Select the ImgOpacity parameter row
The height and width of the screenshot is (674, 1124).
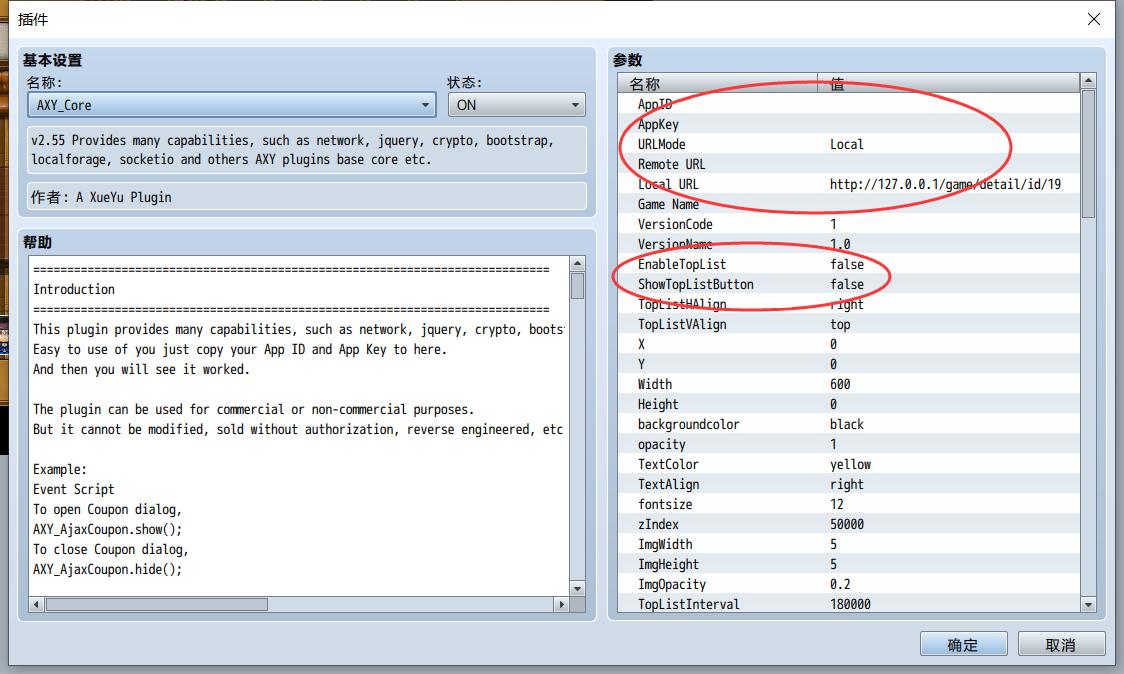point(849,585)
